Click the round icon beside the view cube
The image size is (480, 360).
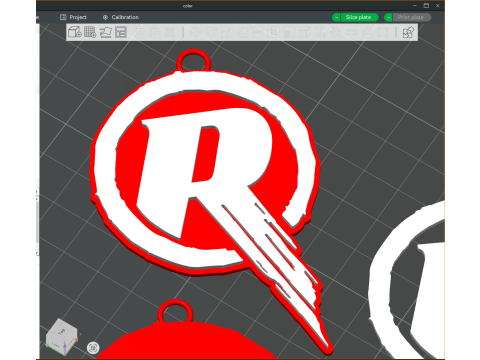[93, 348]
